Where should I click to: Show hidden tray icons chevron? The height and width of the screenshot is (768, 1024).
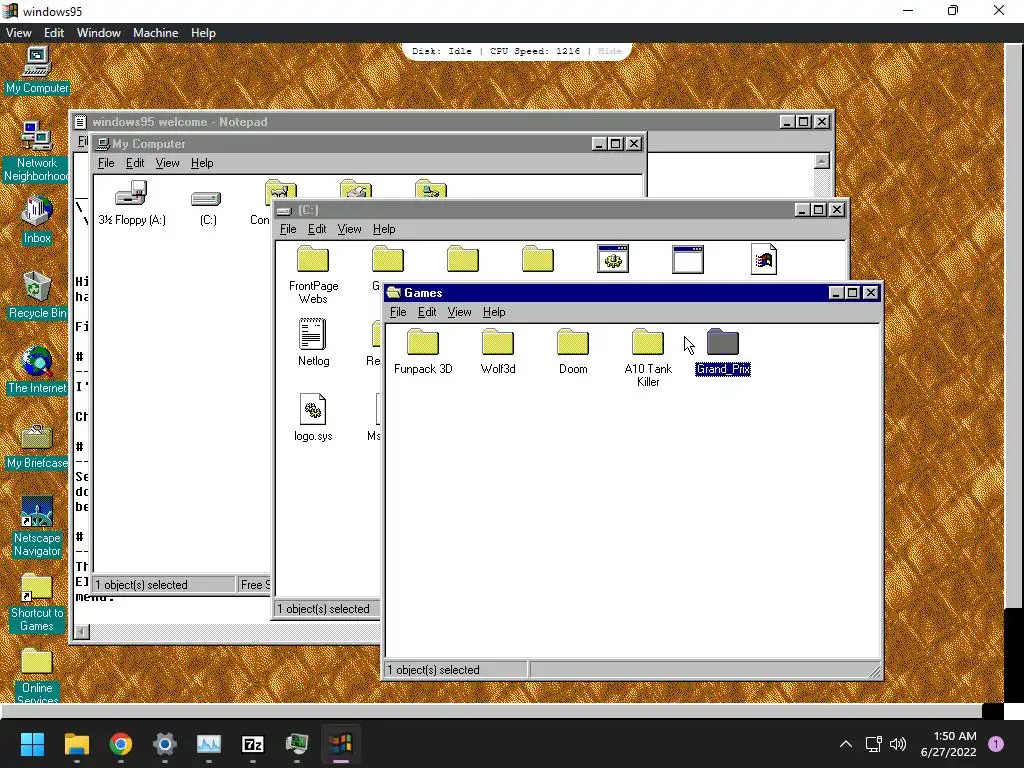click(846, 744)
